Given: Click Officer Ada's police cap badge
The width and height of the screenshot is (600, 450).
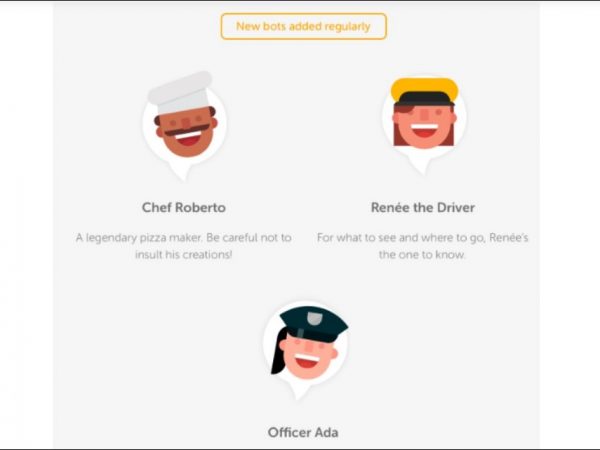Looking at the screenshot, I should coord(314,319).
